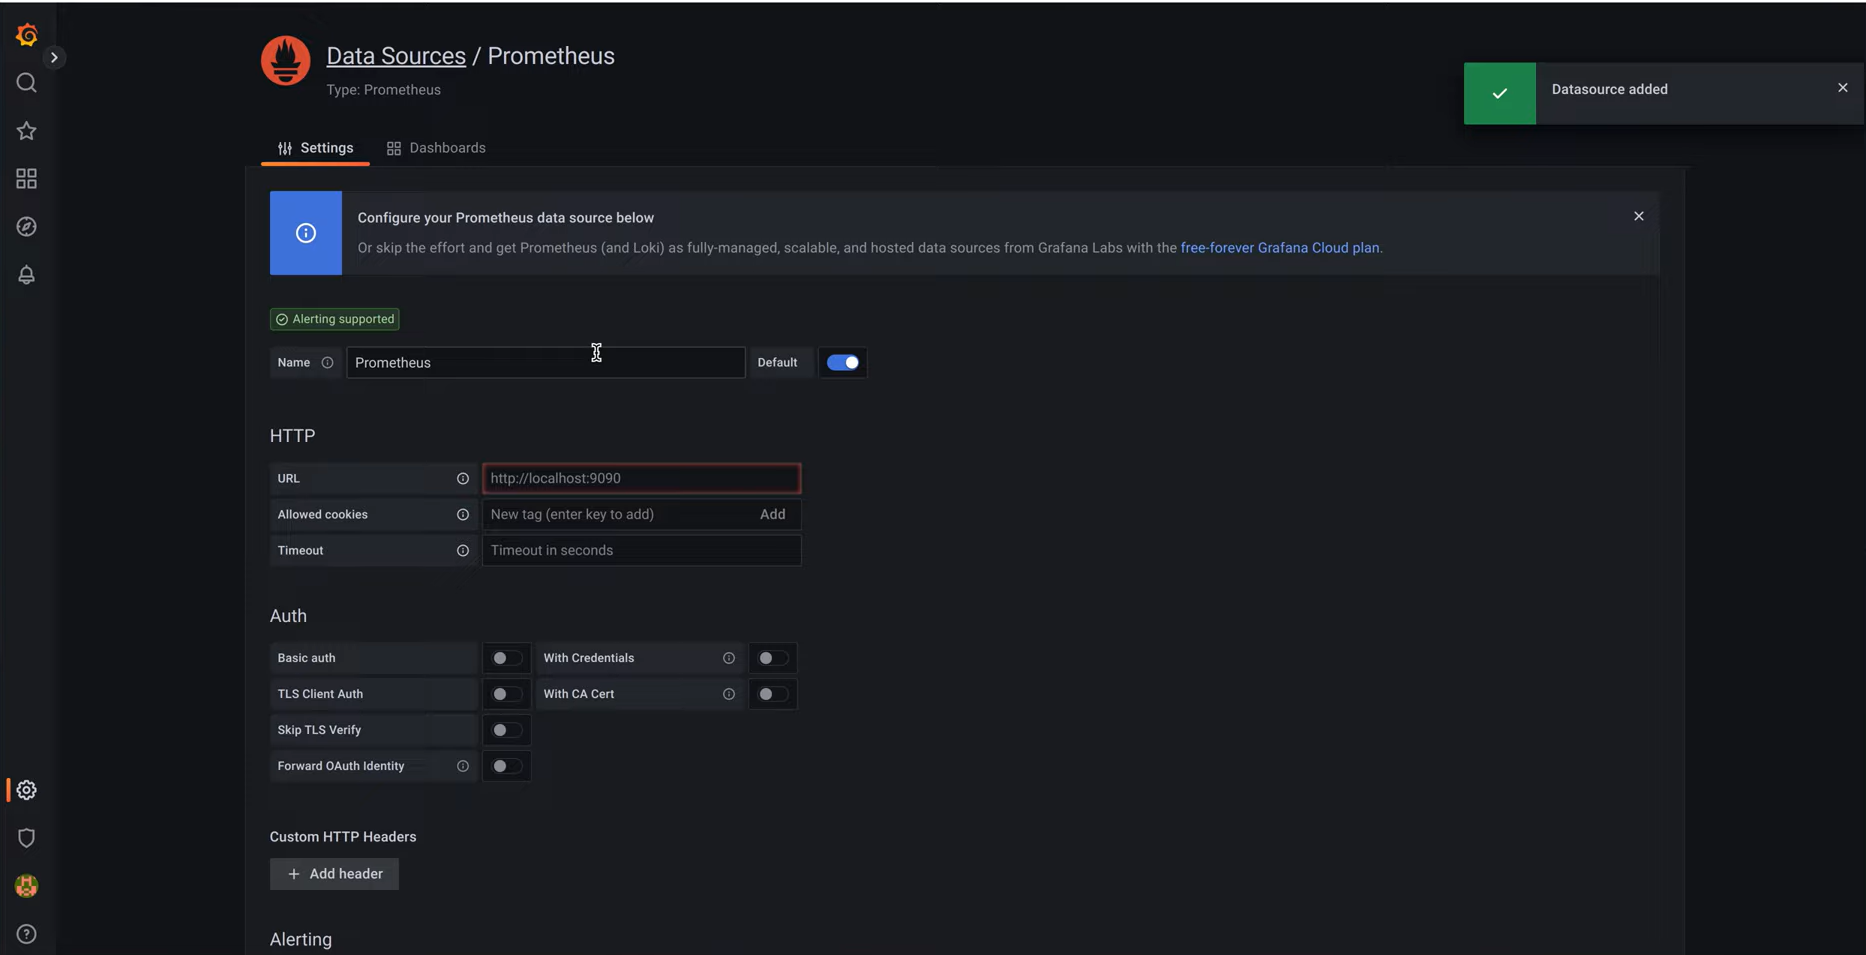1866x955 pixels.
Task: Open the Help question mark icon
Action: click(26, 934)
